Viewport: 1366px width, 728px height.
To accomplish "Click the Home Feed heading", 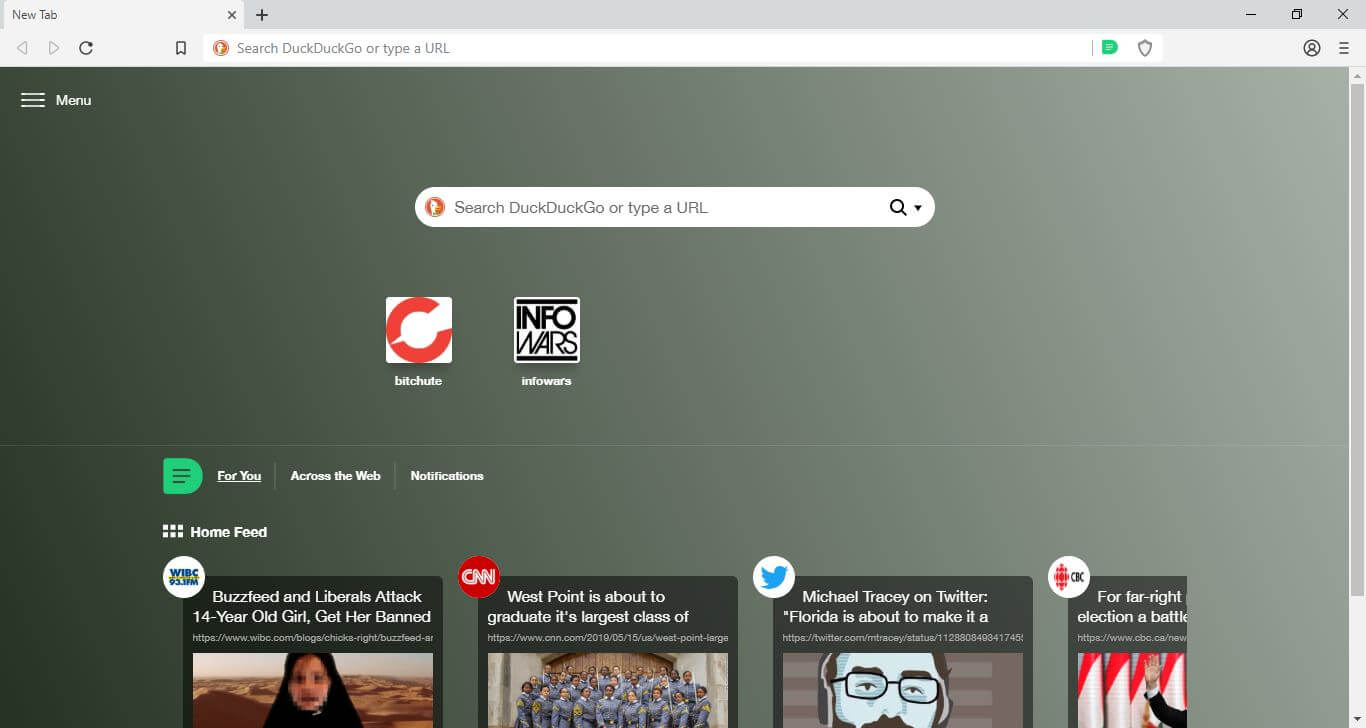I will coord(229,532).
